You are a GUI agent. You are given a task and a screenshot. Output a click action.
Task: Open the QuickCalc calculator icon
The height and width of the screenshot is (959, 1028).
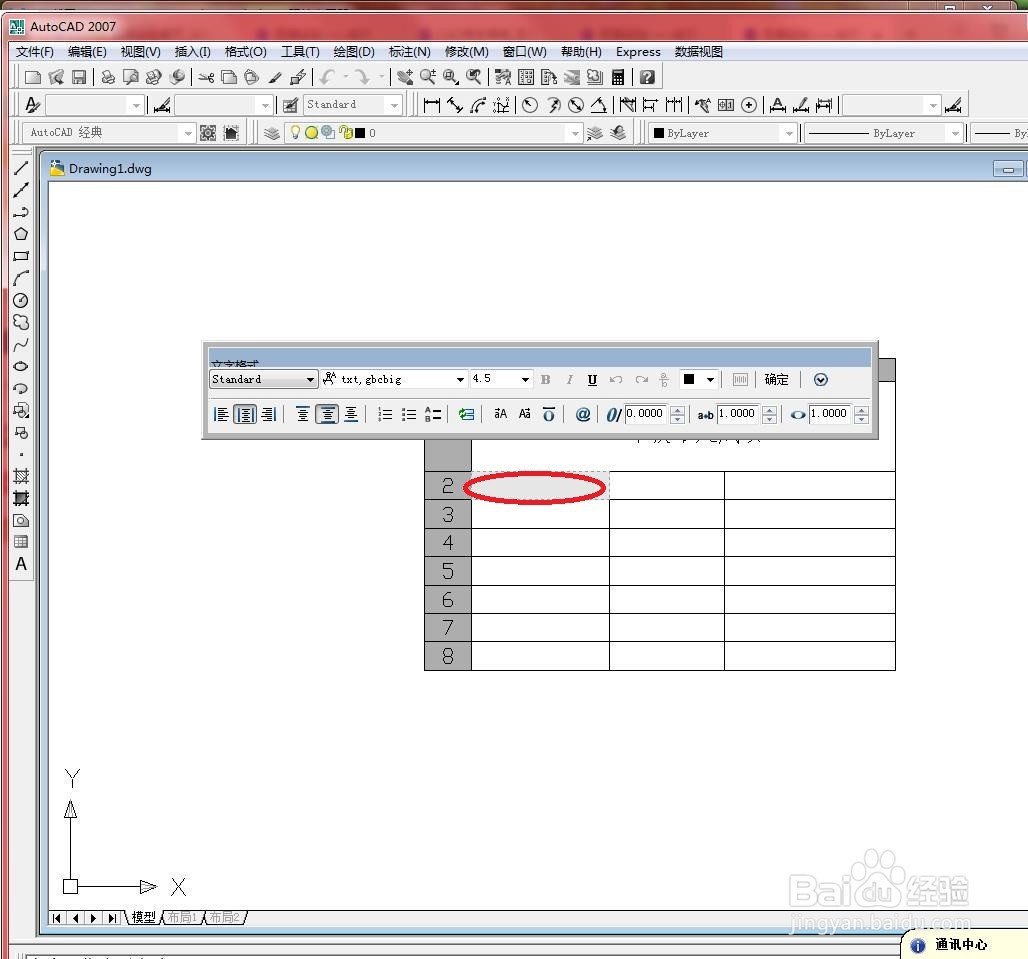pyautogui.click(x=618, y=77)
